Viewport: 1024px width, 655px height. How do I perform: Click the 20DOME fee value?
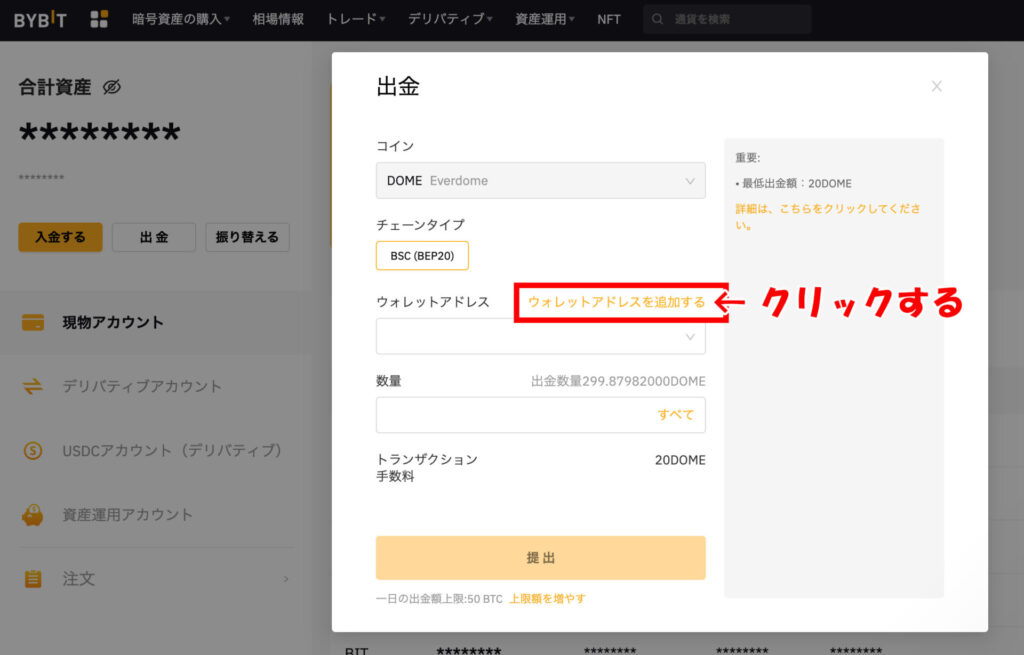coord(680,460)
